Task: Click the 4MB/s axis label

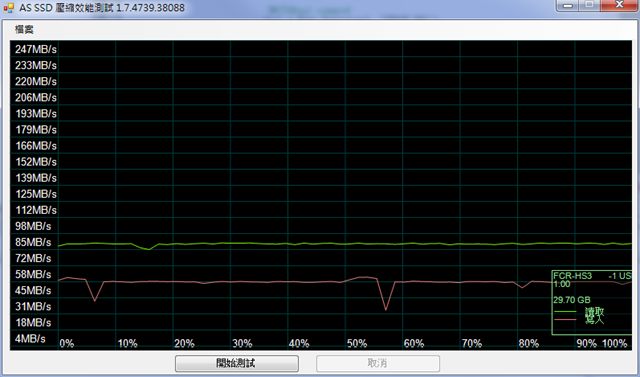Action: [x=30, y=339]
